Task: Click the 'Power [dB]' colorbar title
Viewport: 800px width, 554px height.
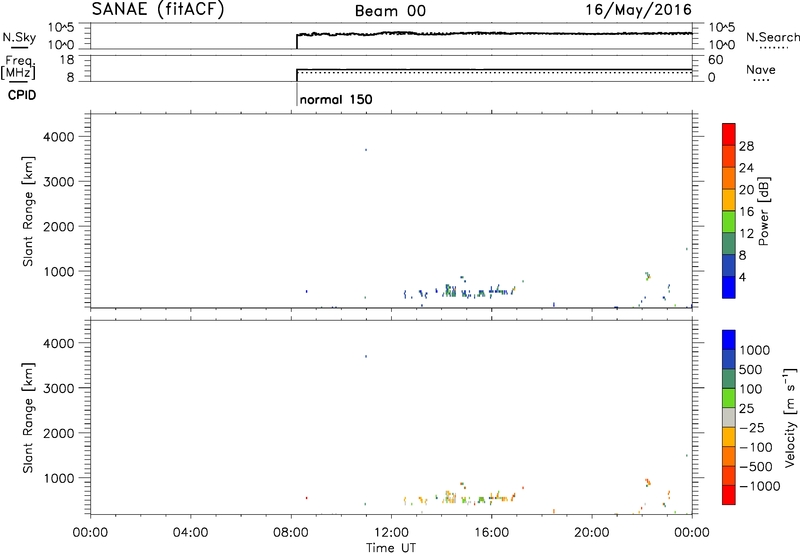Action: 763,211
